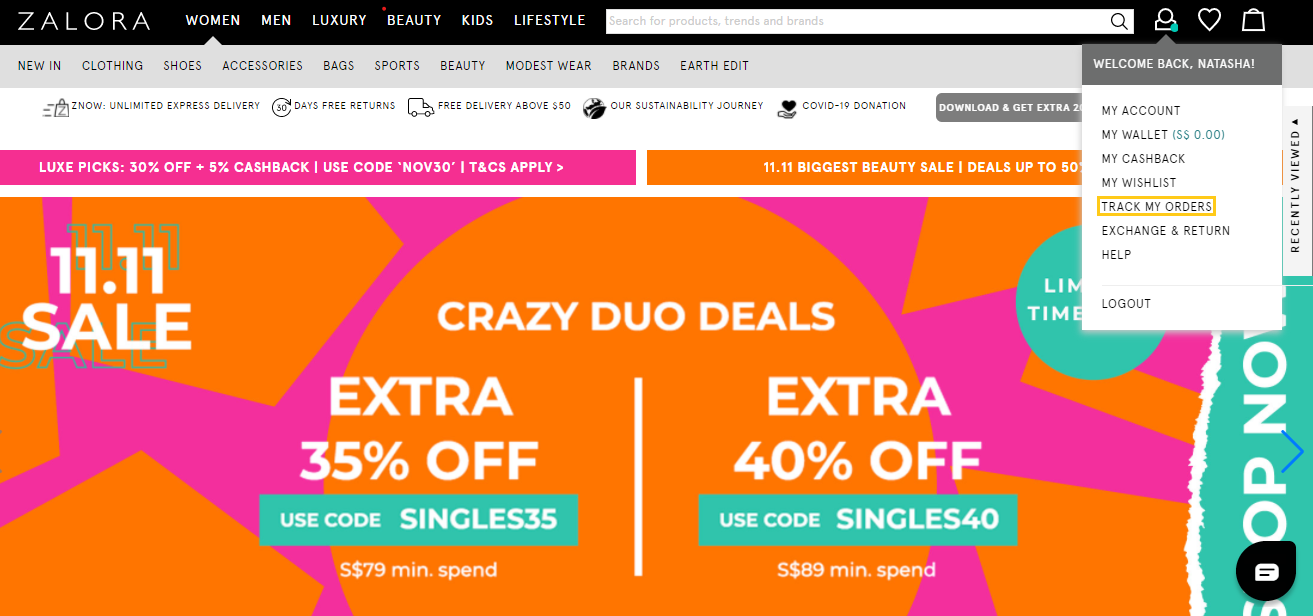Viewport: 1313px width, 616px height.
Task: Click the ZNOW express delivery icon
Action: [x=55, y=106]
